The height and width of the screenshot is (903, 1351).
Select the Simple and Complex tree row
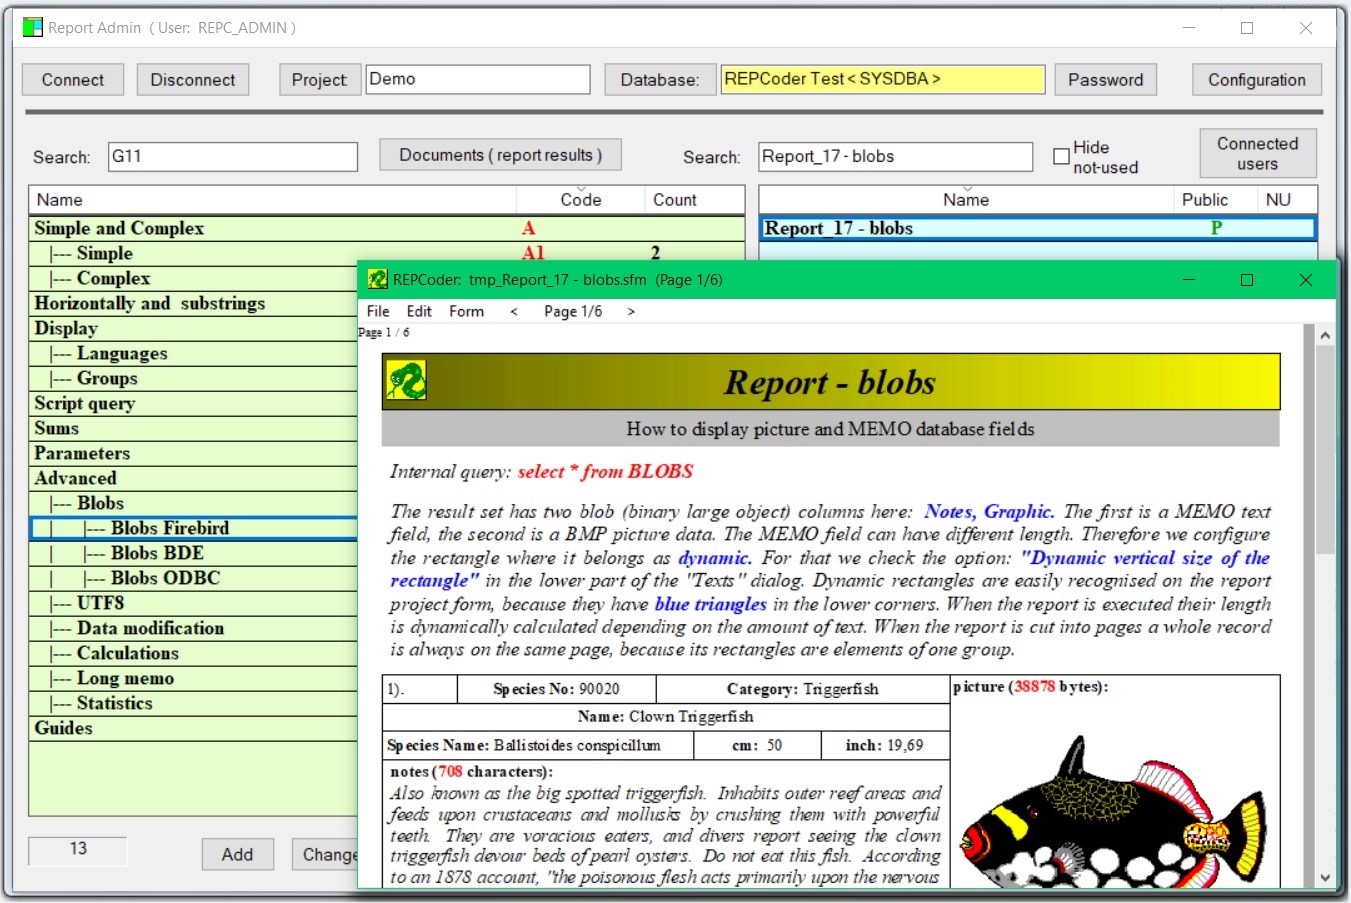coord(387,228)
